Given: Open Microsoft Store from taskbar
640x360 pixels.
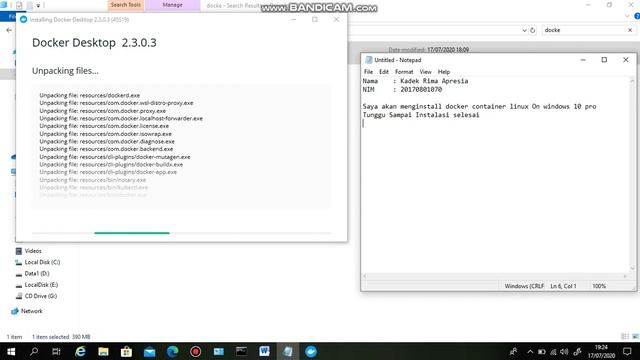Looking at the screenshot, I should tap(126, 351).
